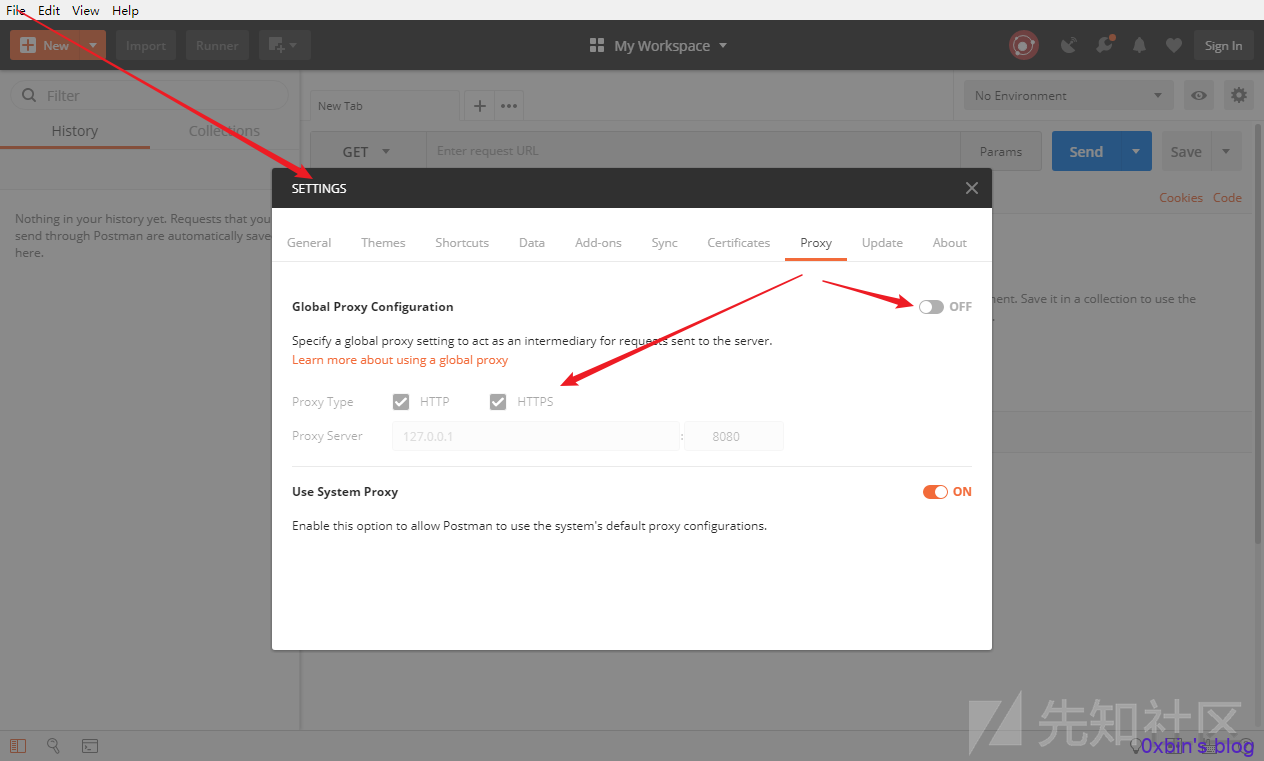Open the View menu

[86, 10]
